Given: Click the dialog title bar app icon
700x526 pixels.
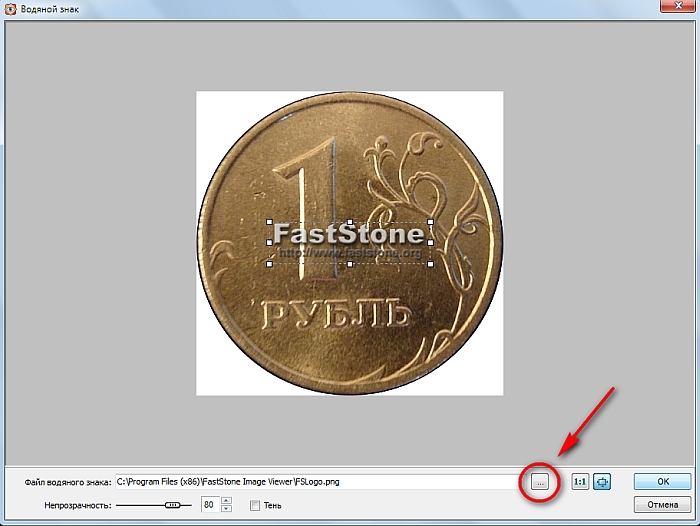Looking at the screenshot, I should 10,8.
